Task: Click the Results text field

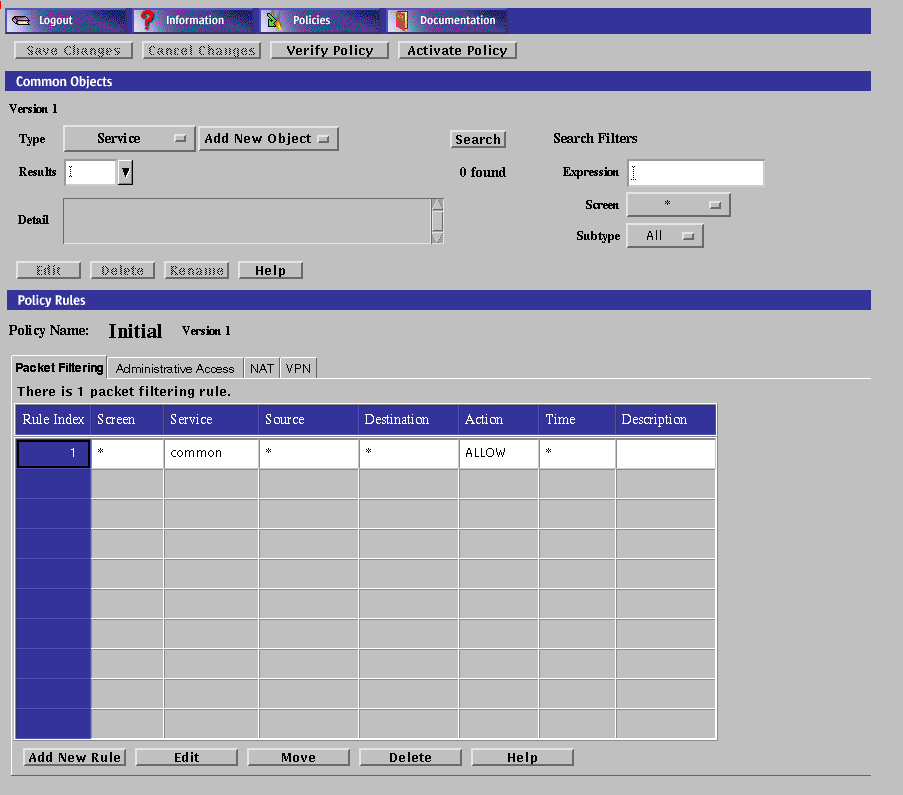Action: point(90,172)
